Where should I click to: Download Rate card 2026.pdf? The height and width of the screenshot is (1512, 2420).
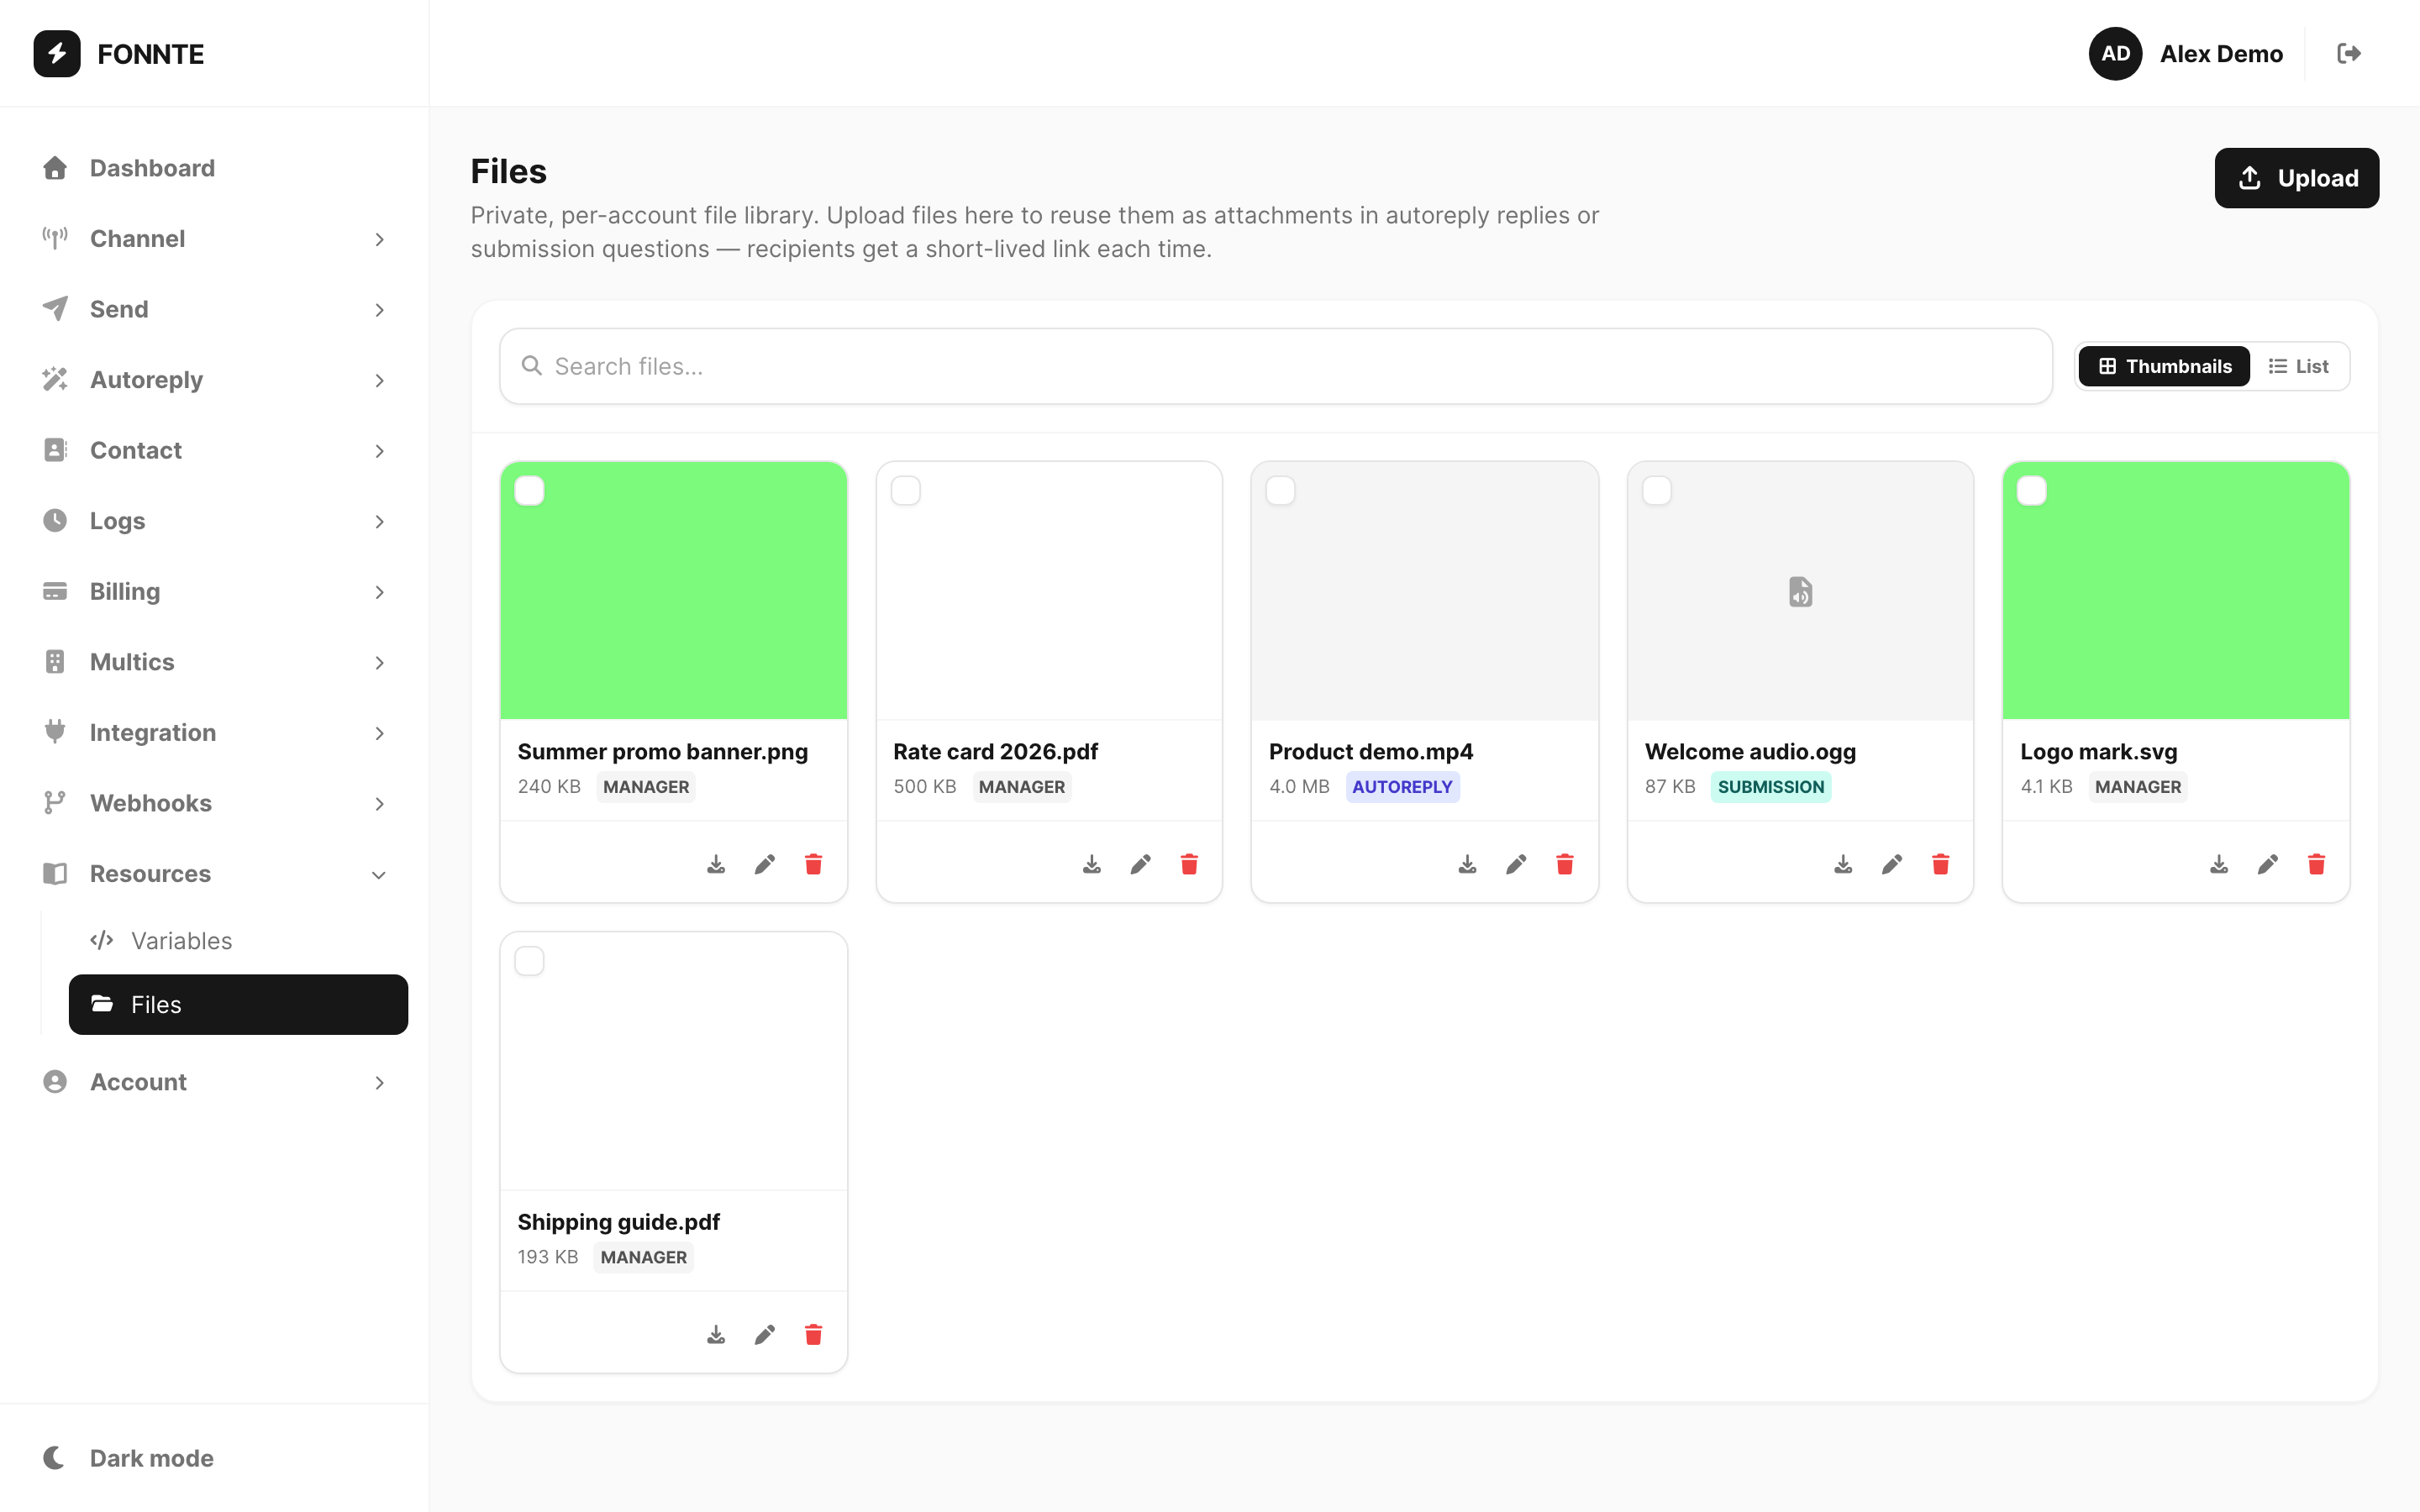click(1092, 864)
